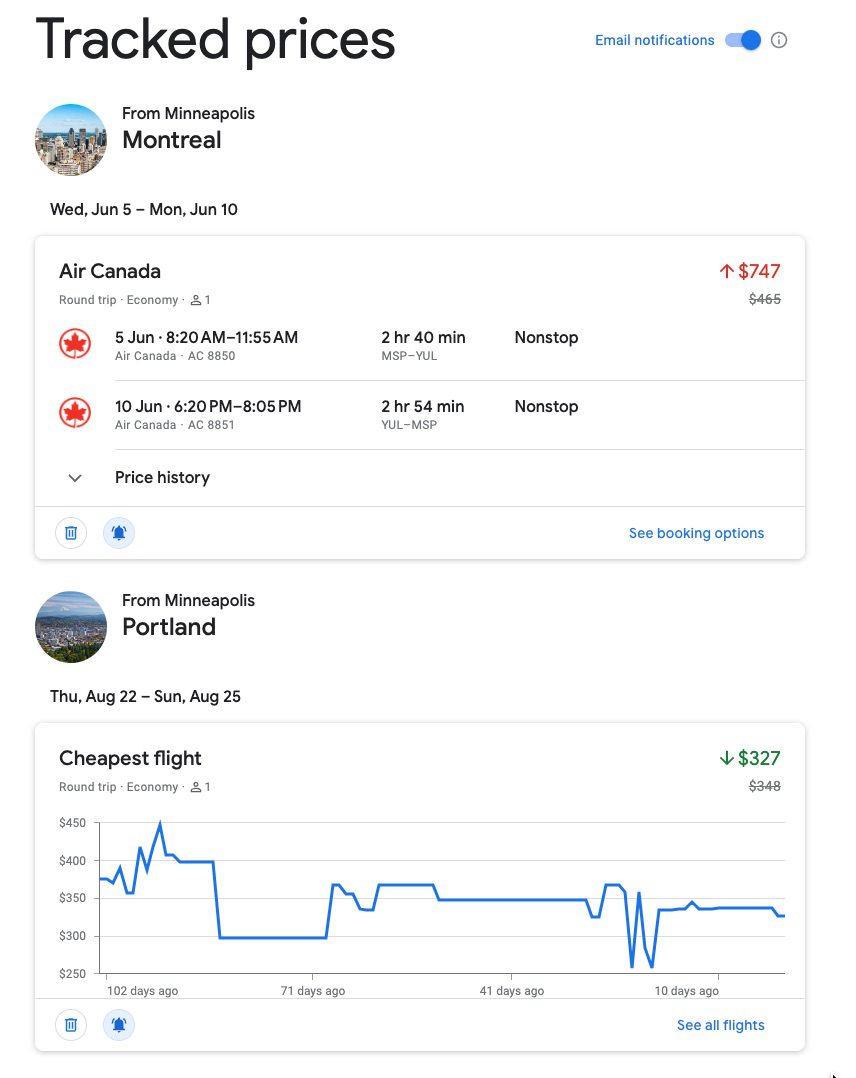The width and height of the screenshot is (856, 1078).
Task: Click the bell alert icon on Air Canada card
Action: coord(119,533)
